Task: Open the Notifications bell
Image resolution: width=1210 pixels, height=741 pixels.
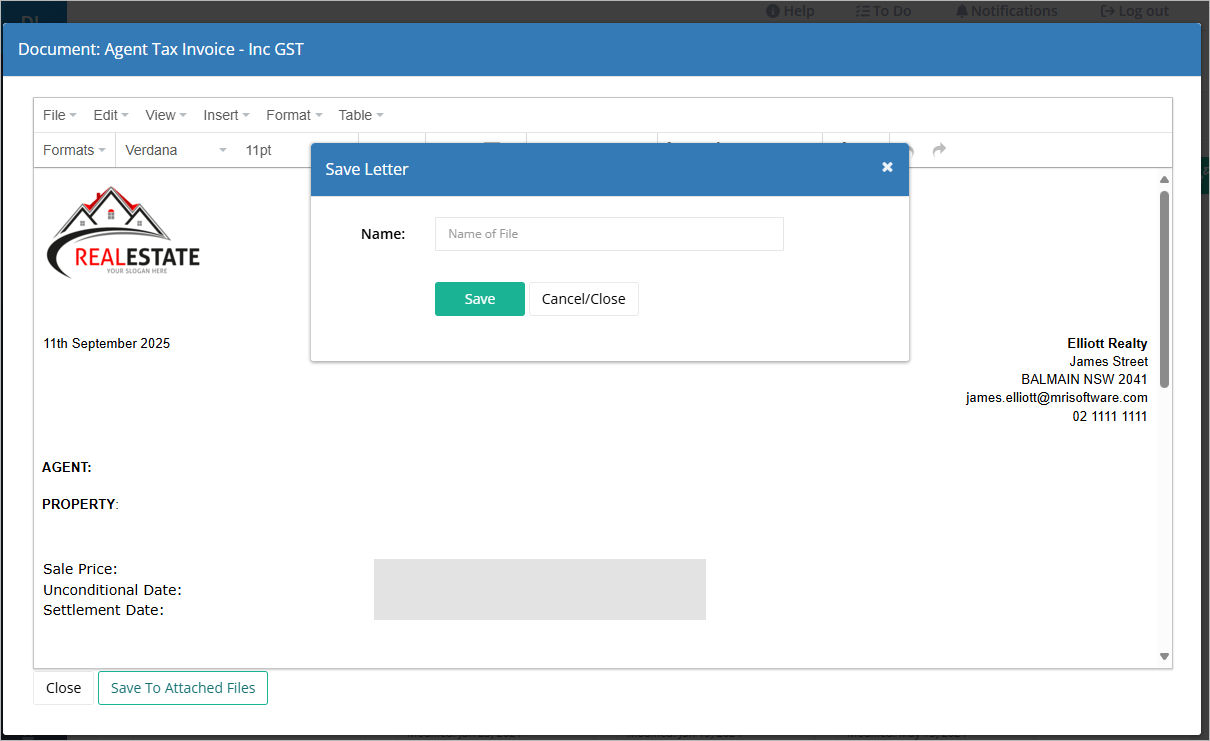Action: [1006, 11]
